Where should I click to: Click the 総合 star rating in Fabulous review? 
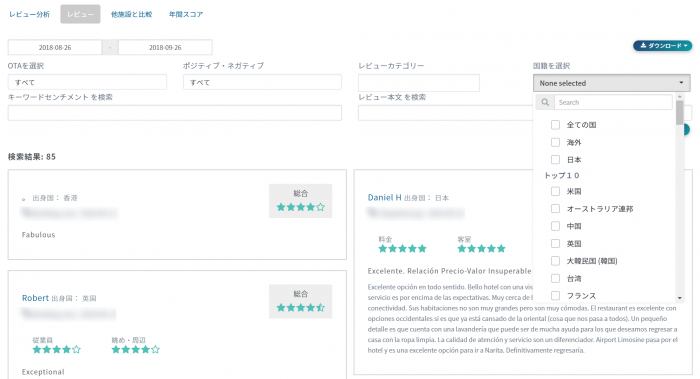point(300,207)
